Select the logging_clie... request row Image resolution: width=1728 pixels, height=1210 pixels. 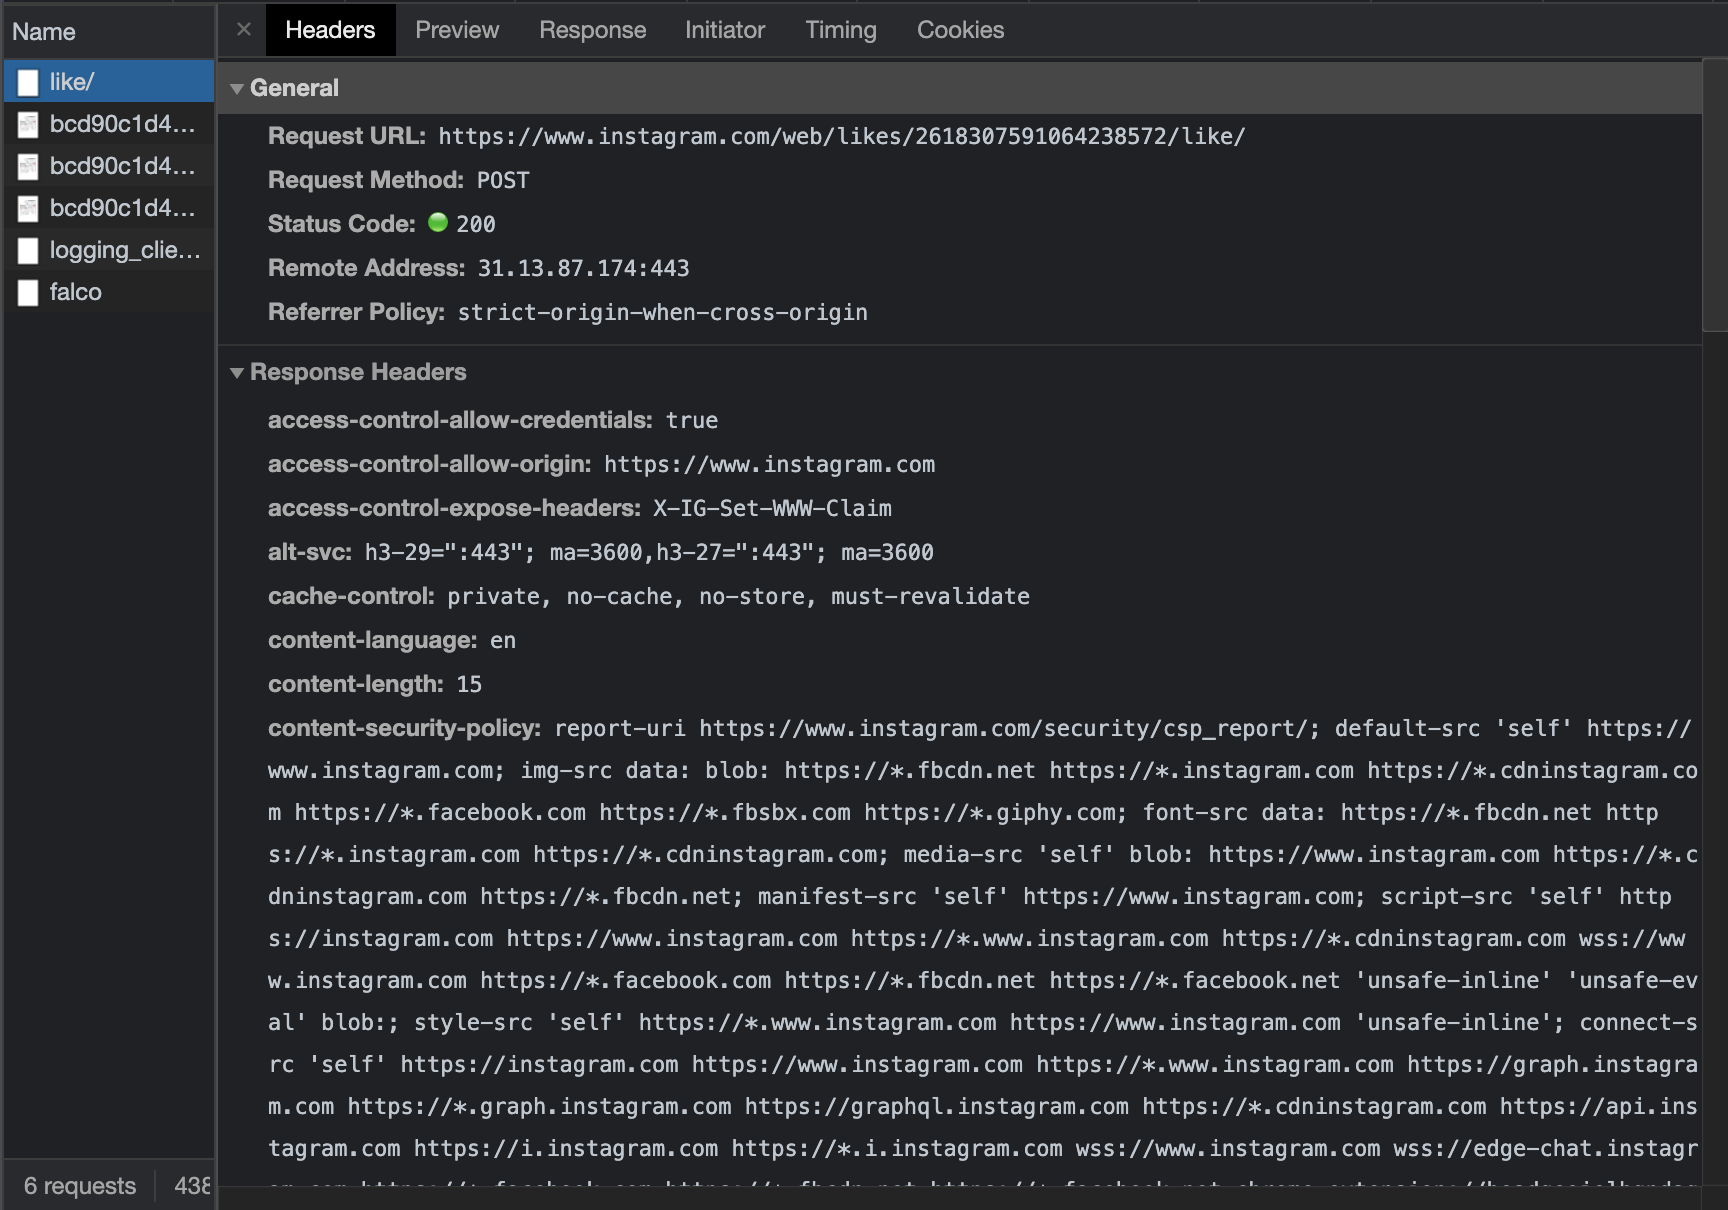(x=109, y=250)
